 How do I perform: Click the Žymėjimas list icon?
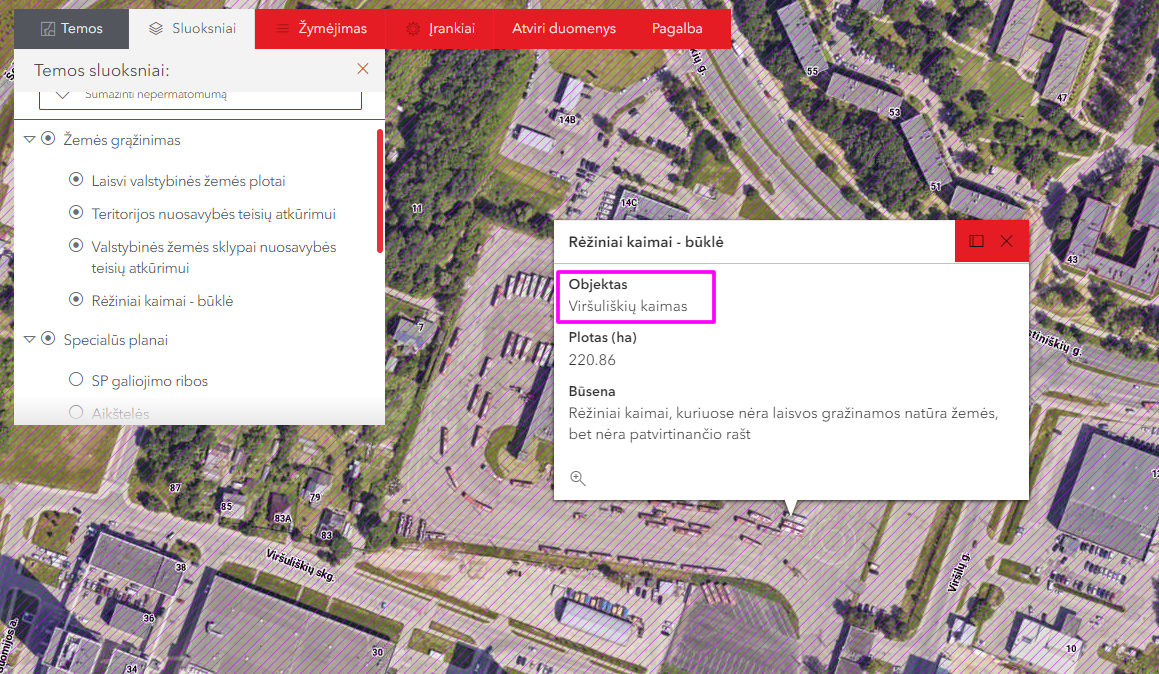283,29
